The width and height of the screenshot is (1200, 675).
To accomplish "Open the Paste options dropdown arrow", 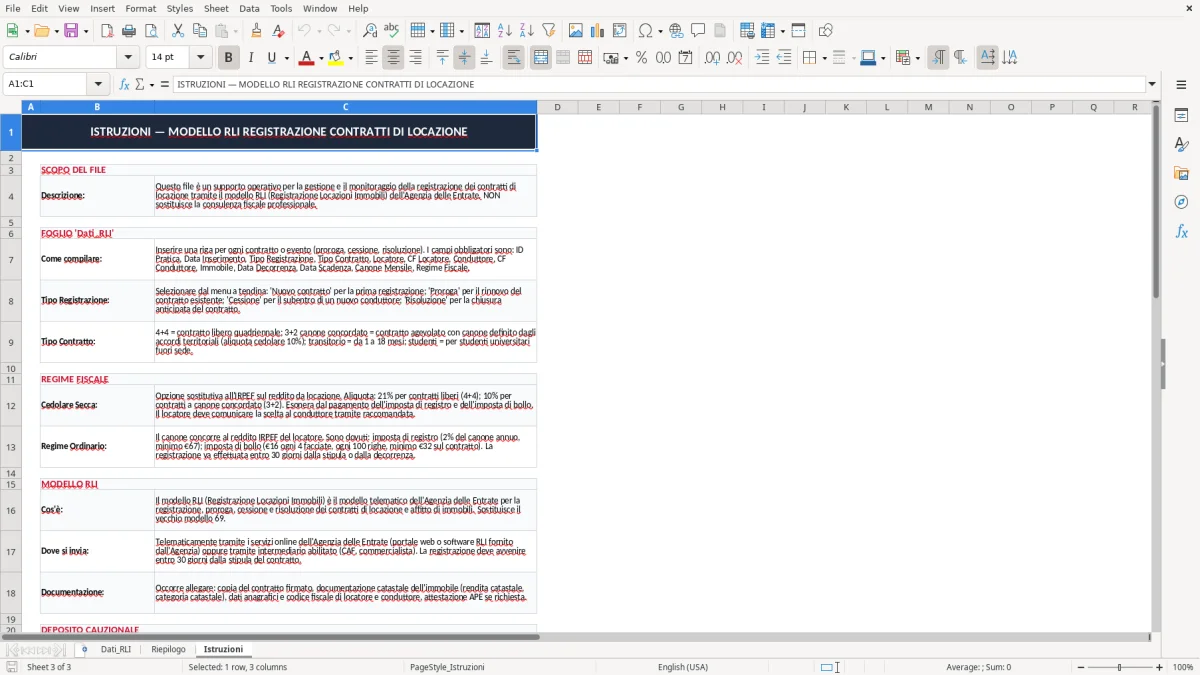I will tap(236, 31).
